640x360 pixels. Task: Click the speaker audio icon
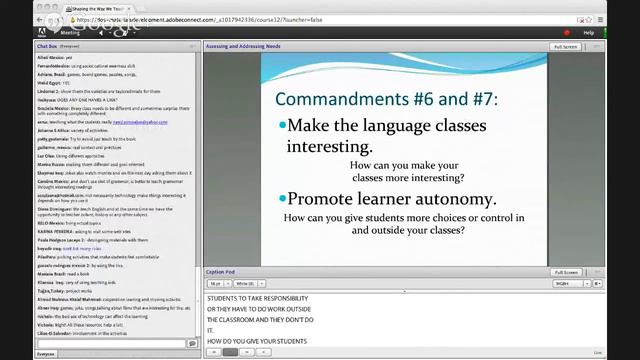[x=100, y=33]
